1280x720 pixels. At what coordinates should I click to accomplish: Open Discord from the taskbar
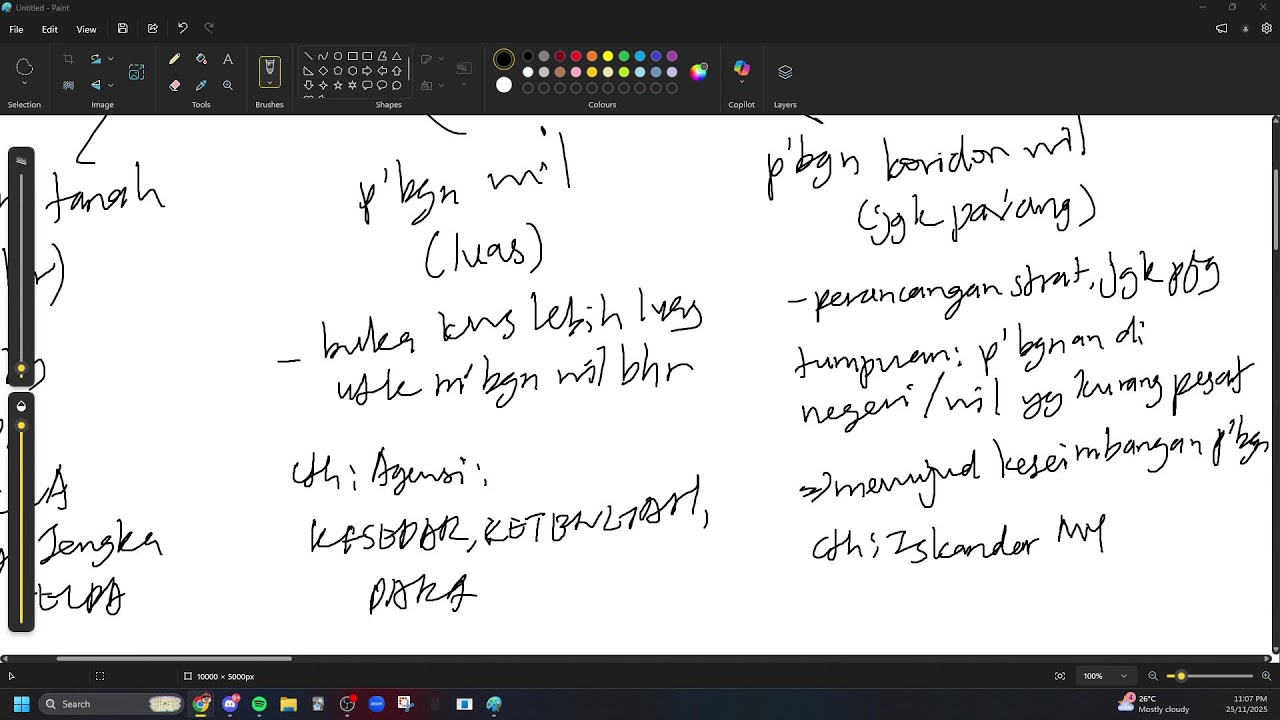coord(231,704)
